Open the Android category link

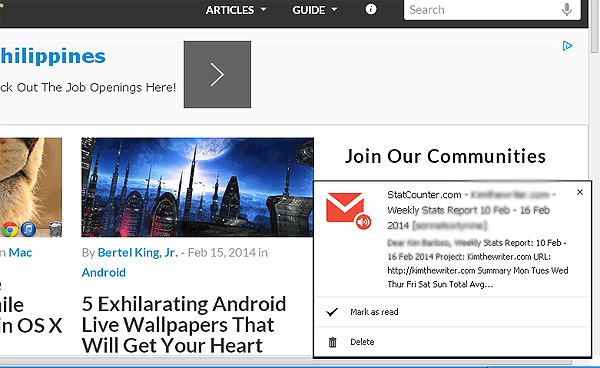pos(104,272)
